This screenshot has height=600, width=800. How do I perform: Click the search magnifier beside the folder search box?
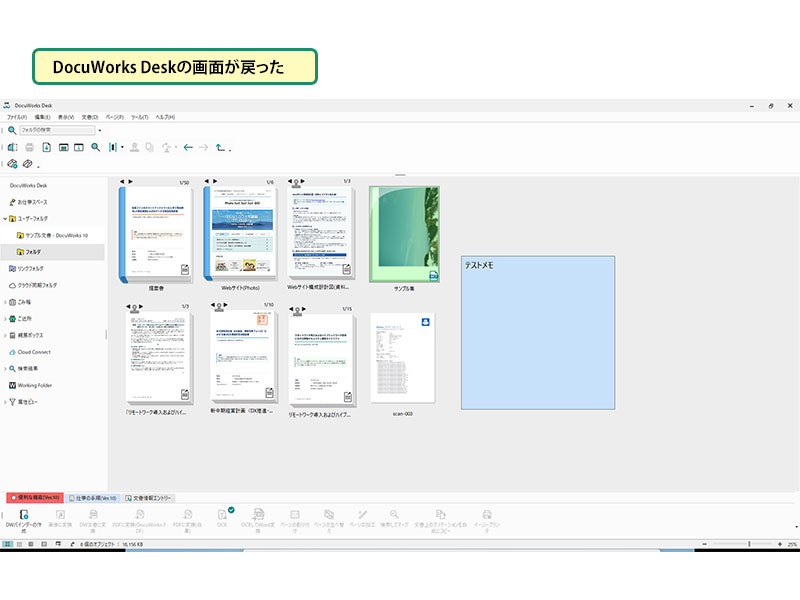(12, 130)
